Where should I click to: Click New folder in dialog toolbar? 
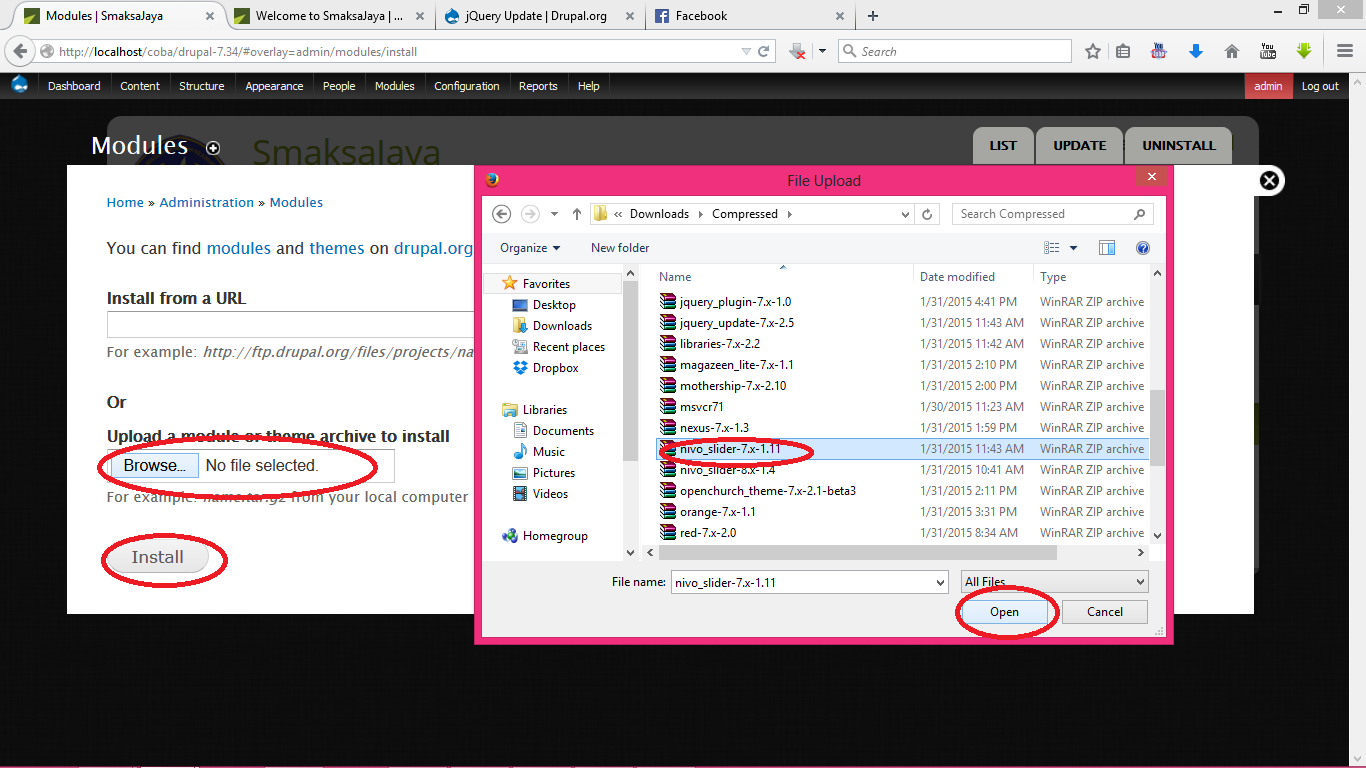[x=620, y=248]
